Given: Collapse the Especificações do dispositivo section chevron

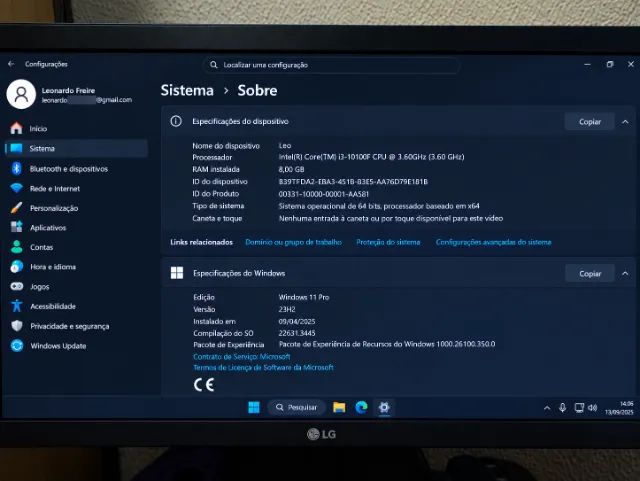Looking at the screenshot, I should coord(625,122).
